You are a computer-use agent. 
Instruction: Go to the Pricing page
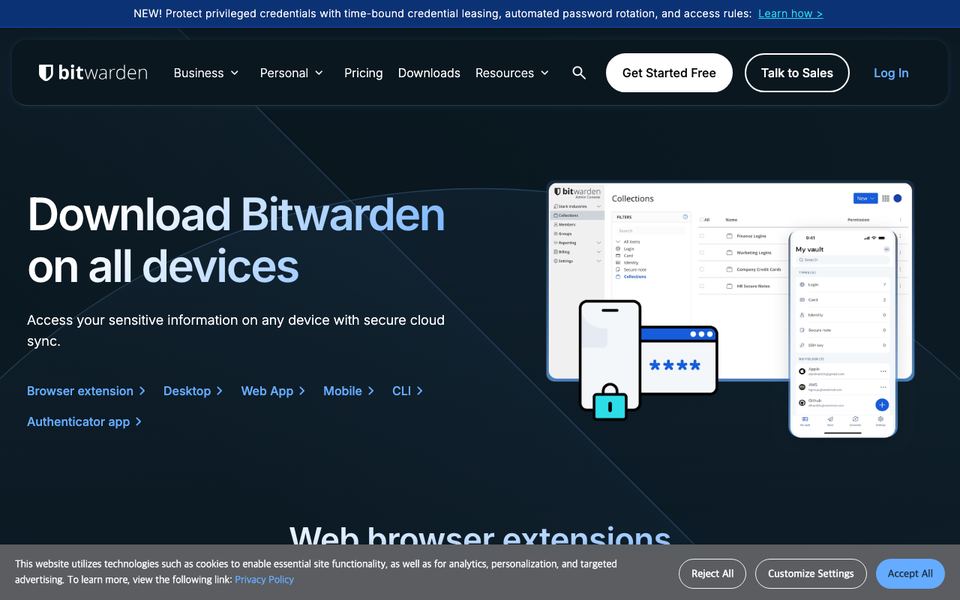click(363, 73)
